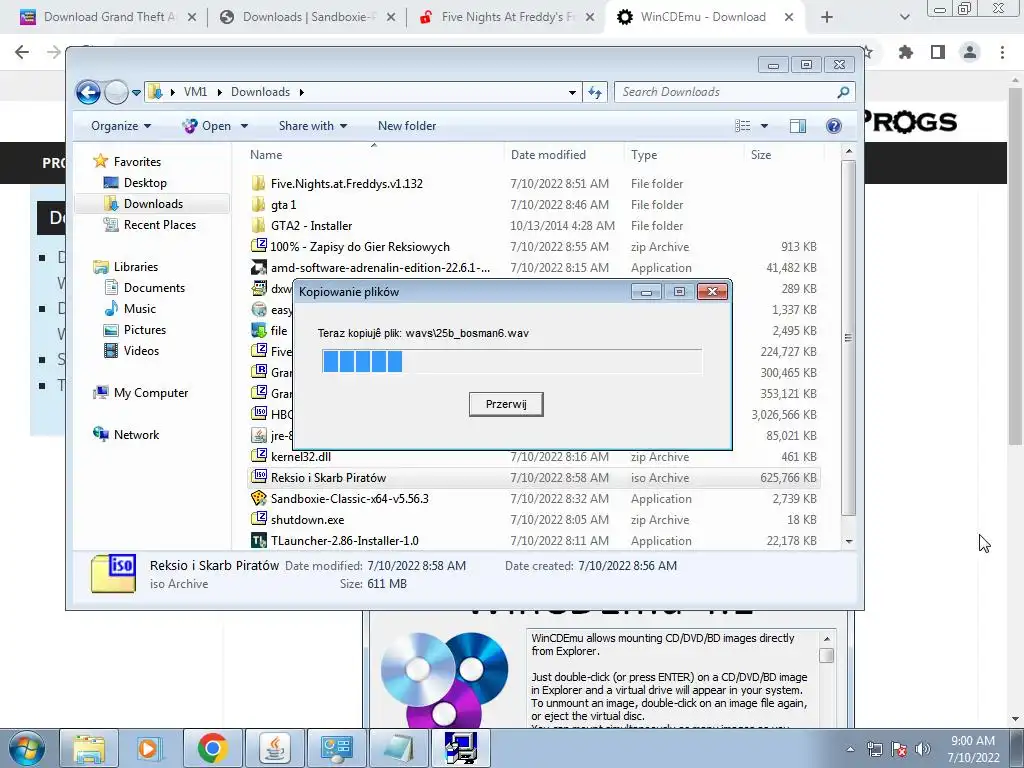This screenshot has width=1024, height=768.
Task: Click the Explorer back navigation arrow
Action: (x=88, y=92)
